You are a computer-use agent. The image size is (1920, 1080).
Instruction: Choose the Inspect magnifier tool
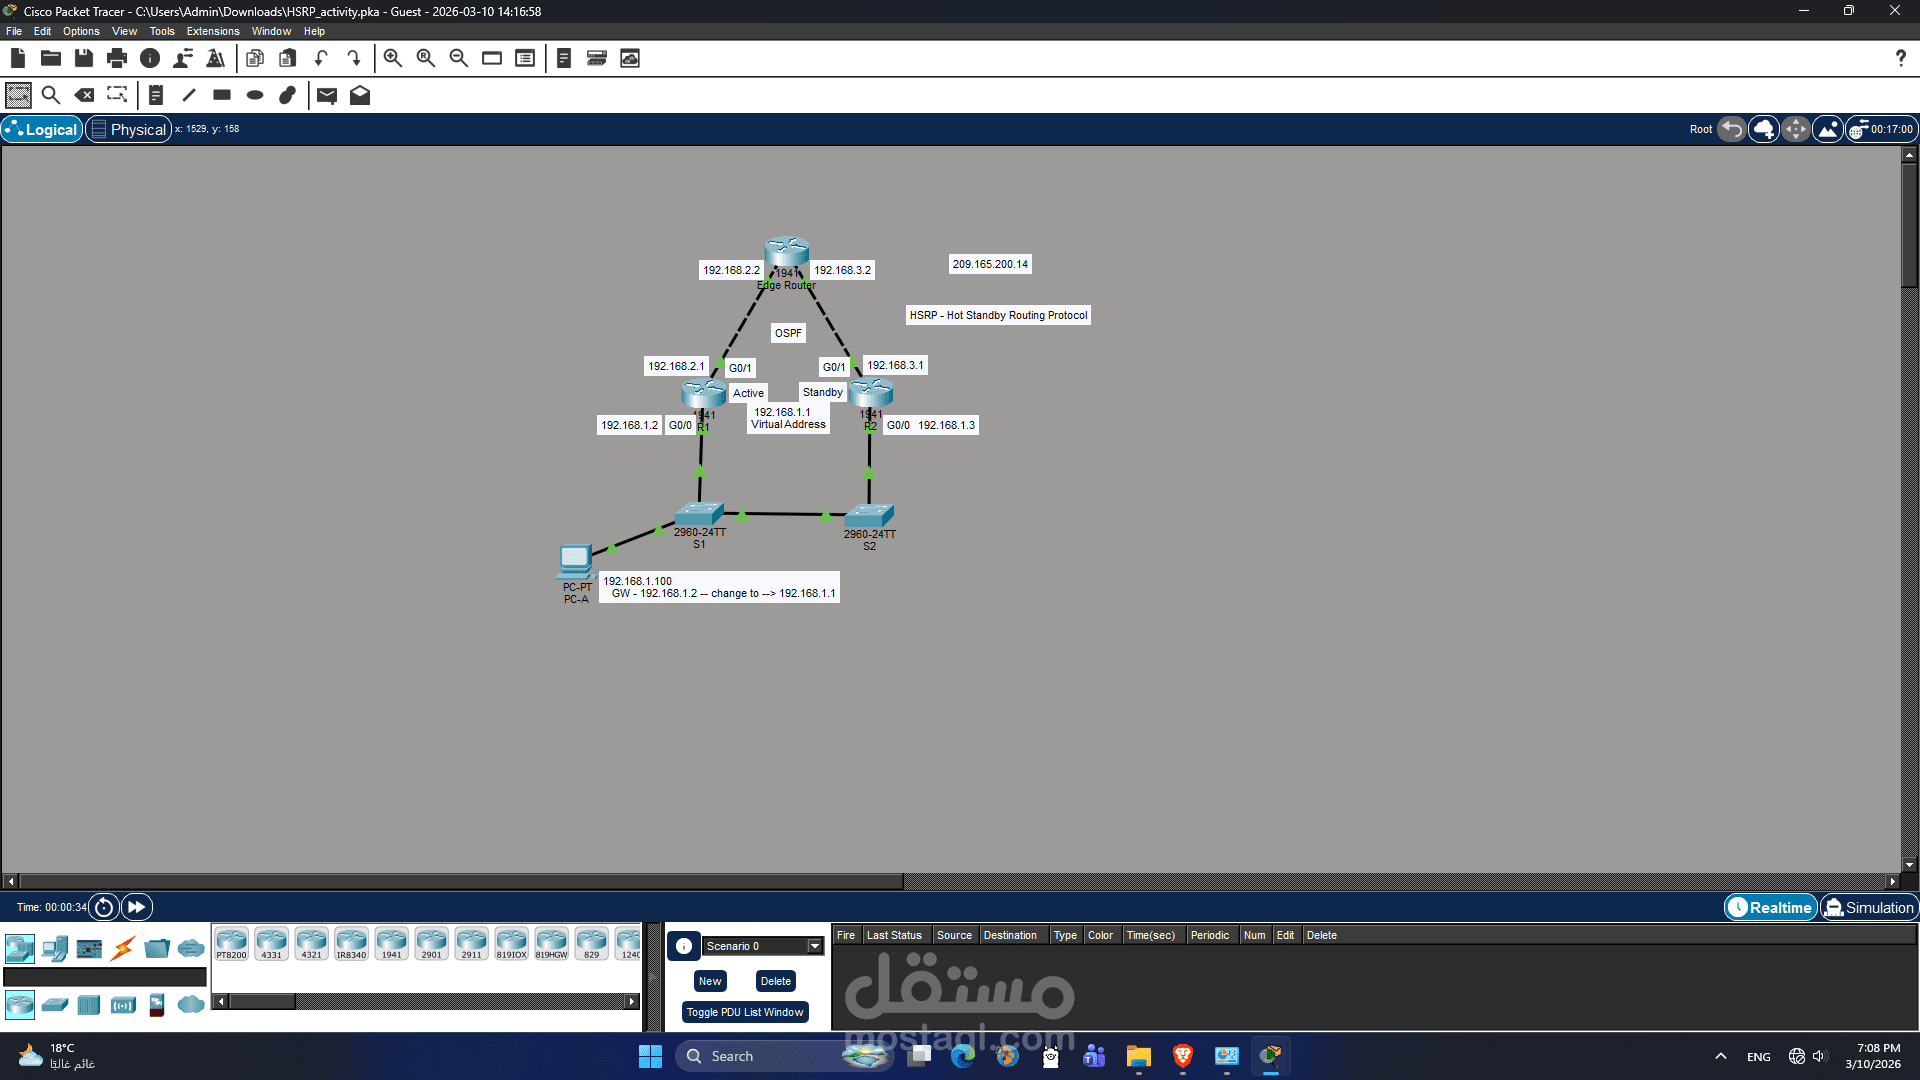pyautogui.click(x=51, y=95)
